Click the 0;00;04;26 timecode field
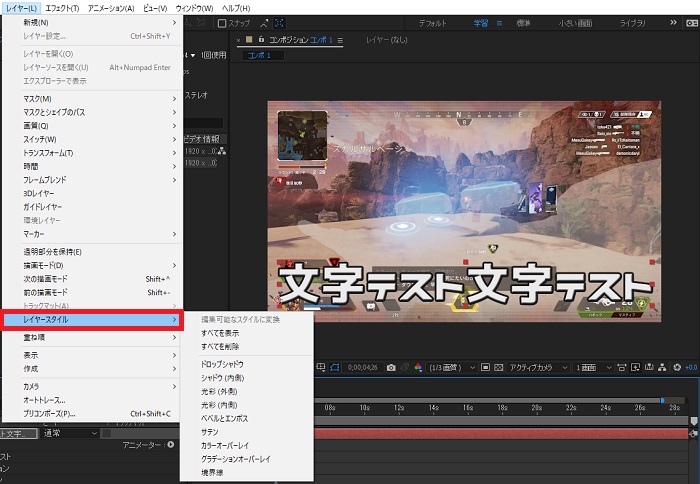The width and height of the screenshot is (700, 484). tap(362, 367)
